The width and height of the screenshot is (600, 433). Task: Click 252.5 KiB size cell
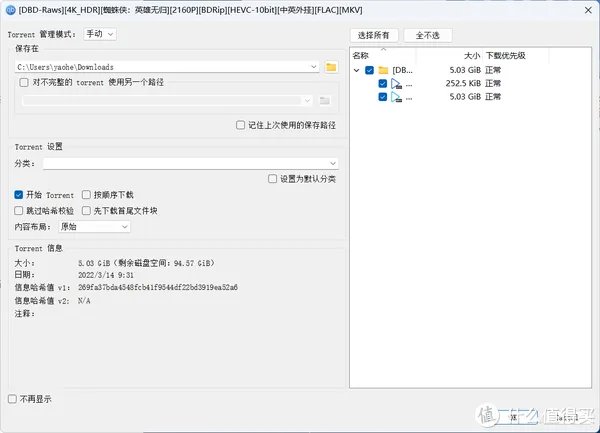point(463,83)
